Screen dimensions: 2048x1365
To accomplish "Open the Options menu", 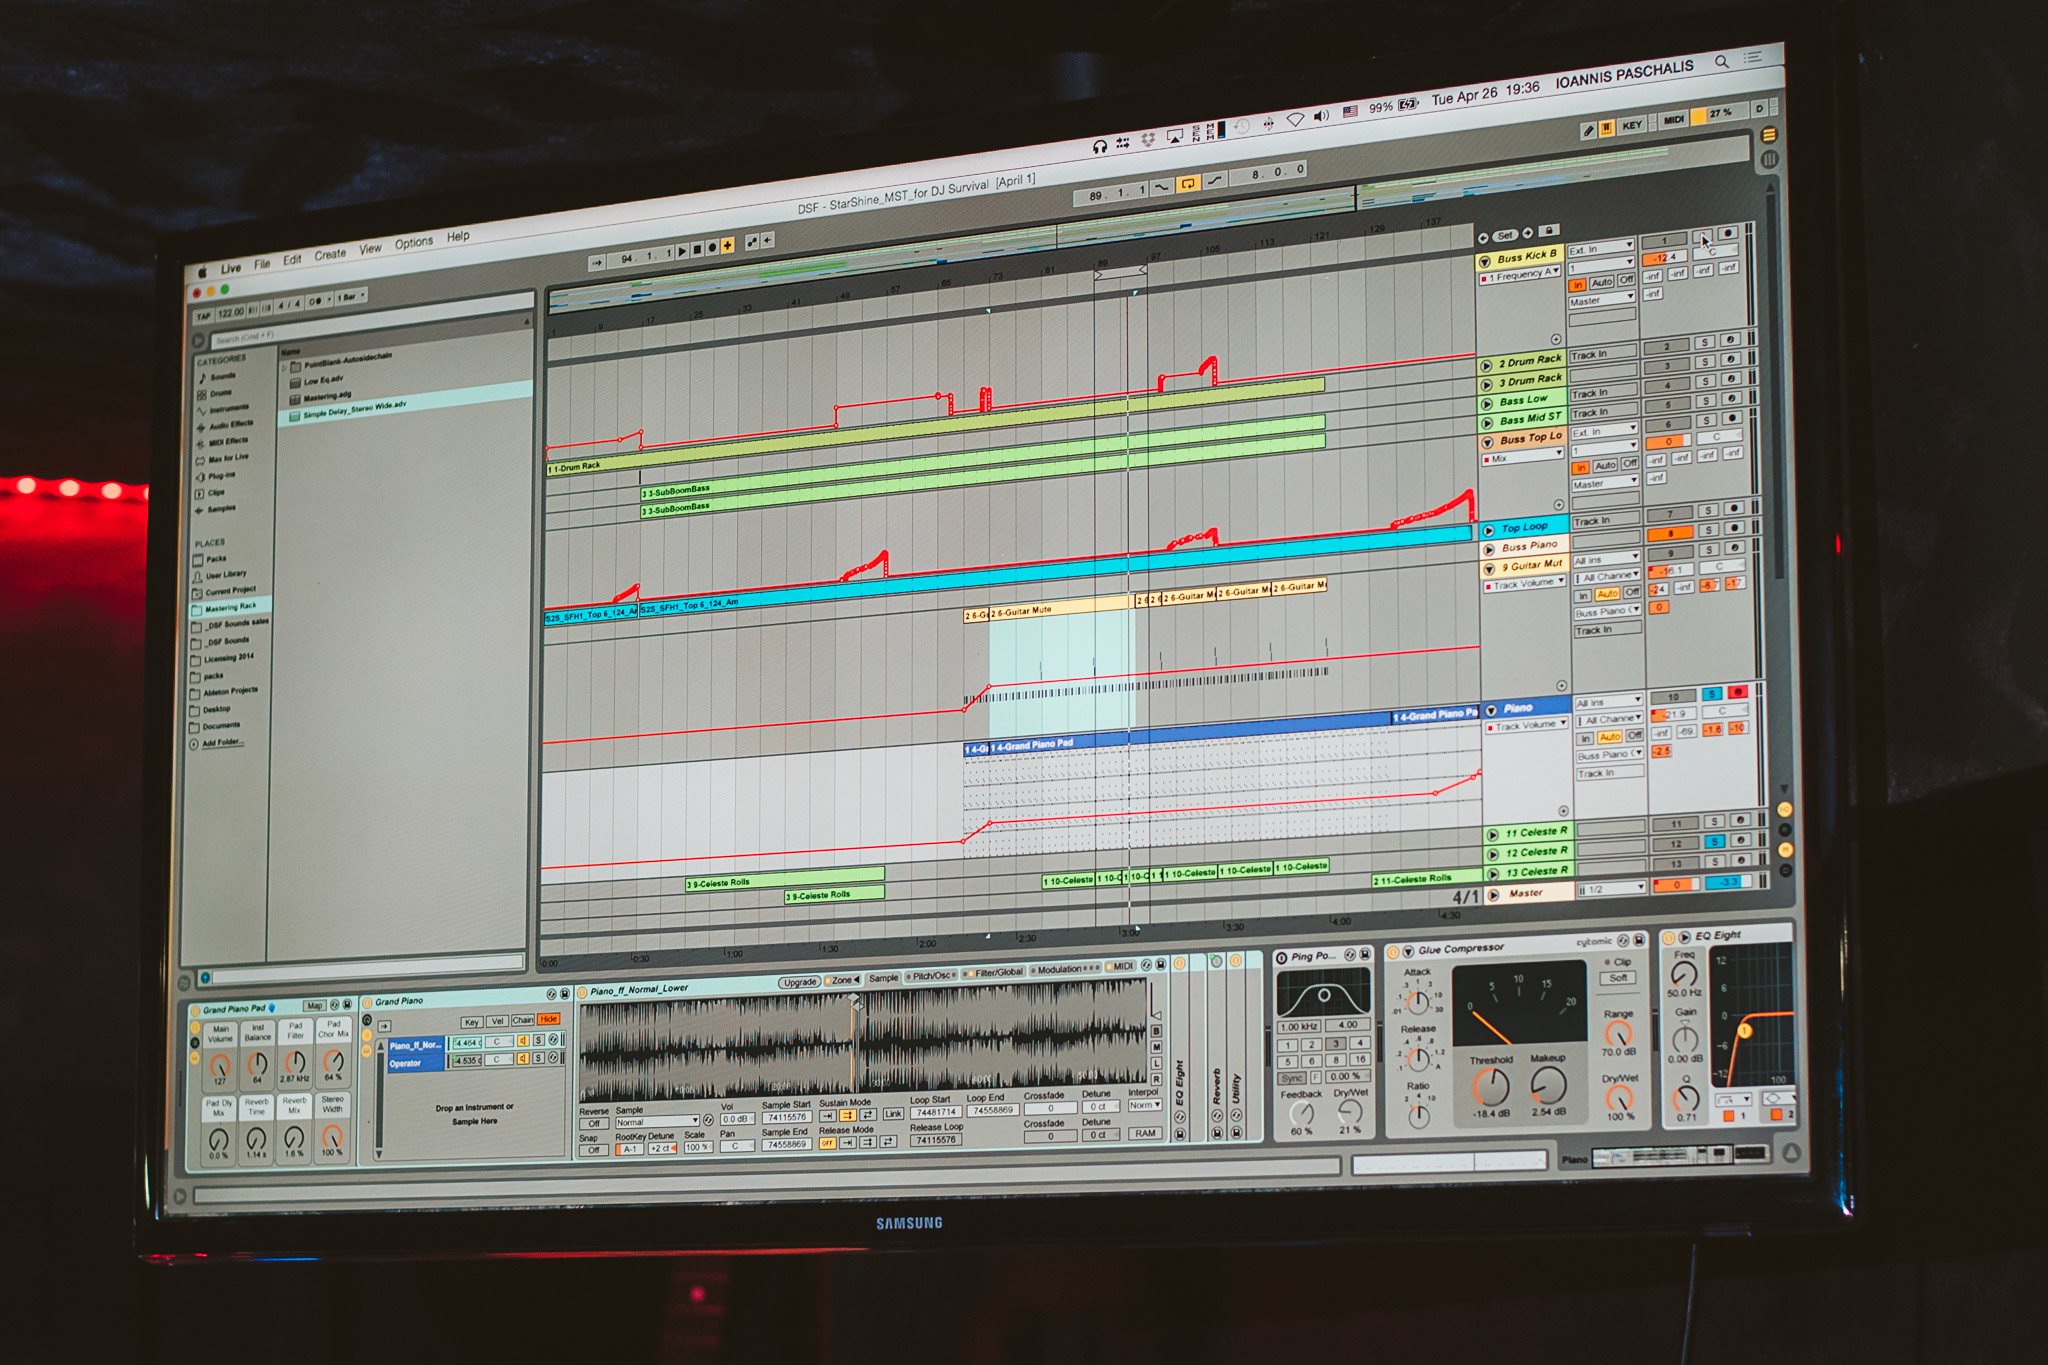I will point(413,243).
